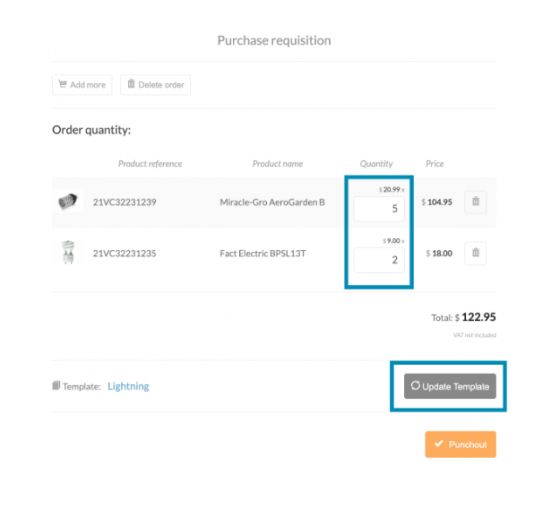Viewport: 560px width, 509px height.
Task: Open the Fact Electric product thumbnail
Action: 68,252
